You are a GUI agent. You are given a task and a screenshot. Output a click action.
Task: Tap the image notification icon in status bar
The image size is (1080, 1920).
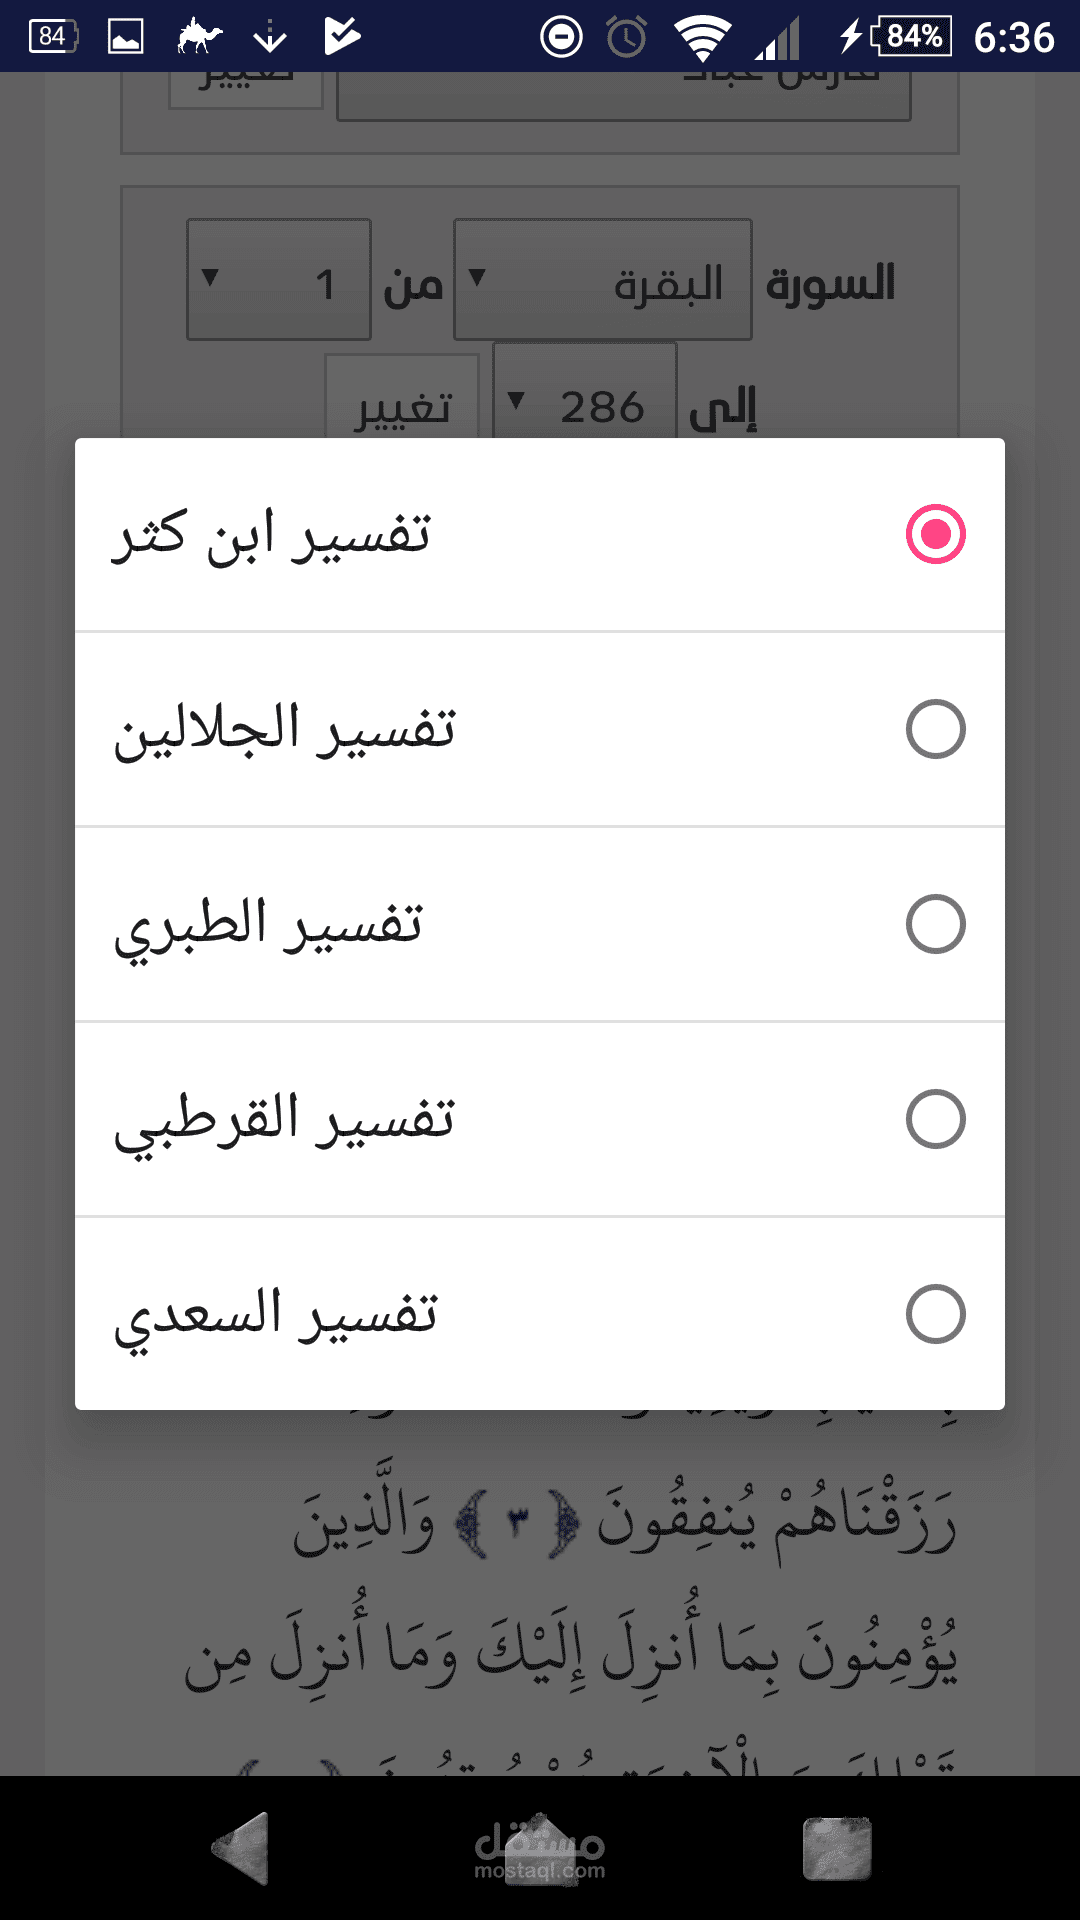[126, 38]
